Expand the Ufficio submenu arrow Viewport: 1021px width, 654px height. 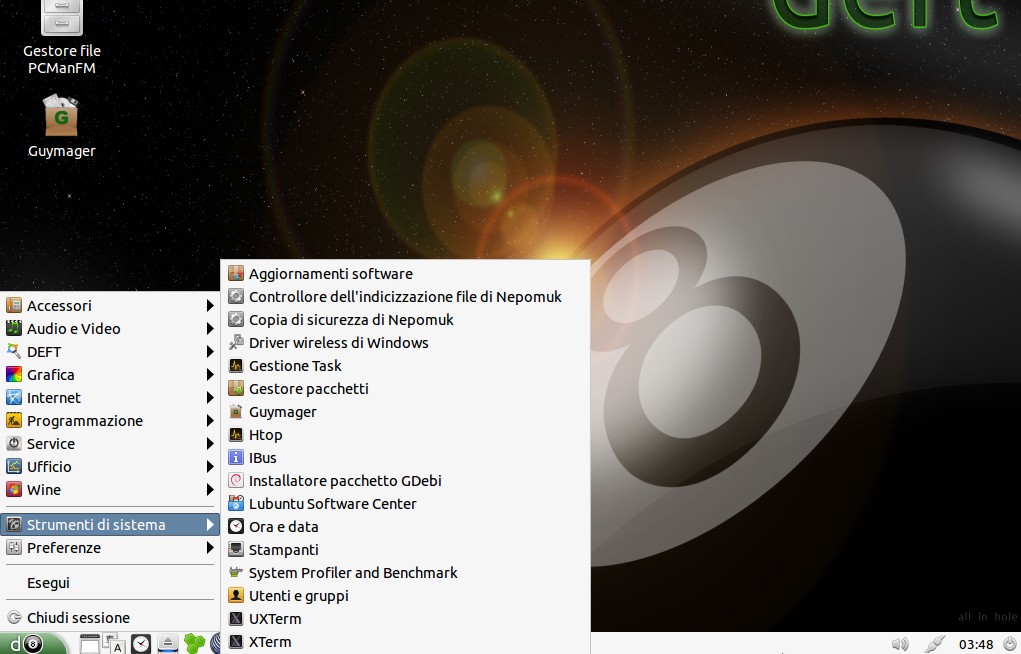[x=210, y=466]
